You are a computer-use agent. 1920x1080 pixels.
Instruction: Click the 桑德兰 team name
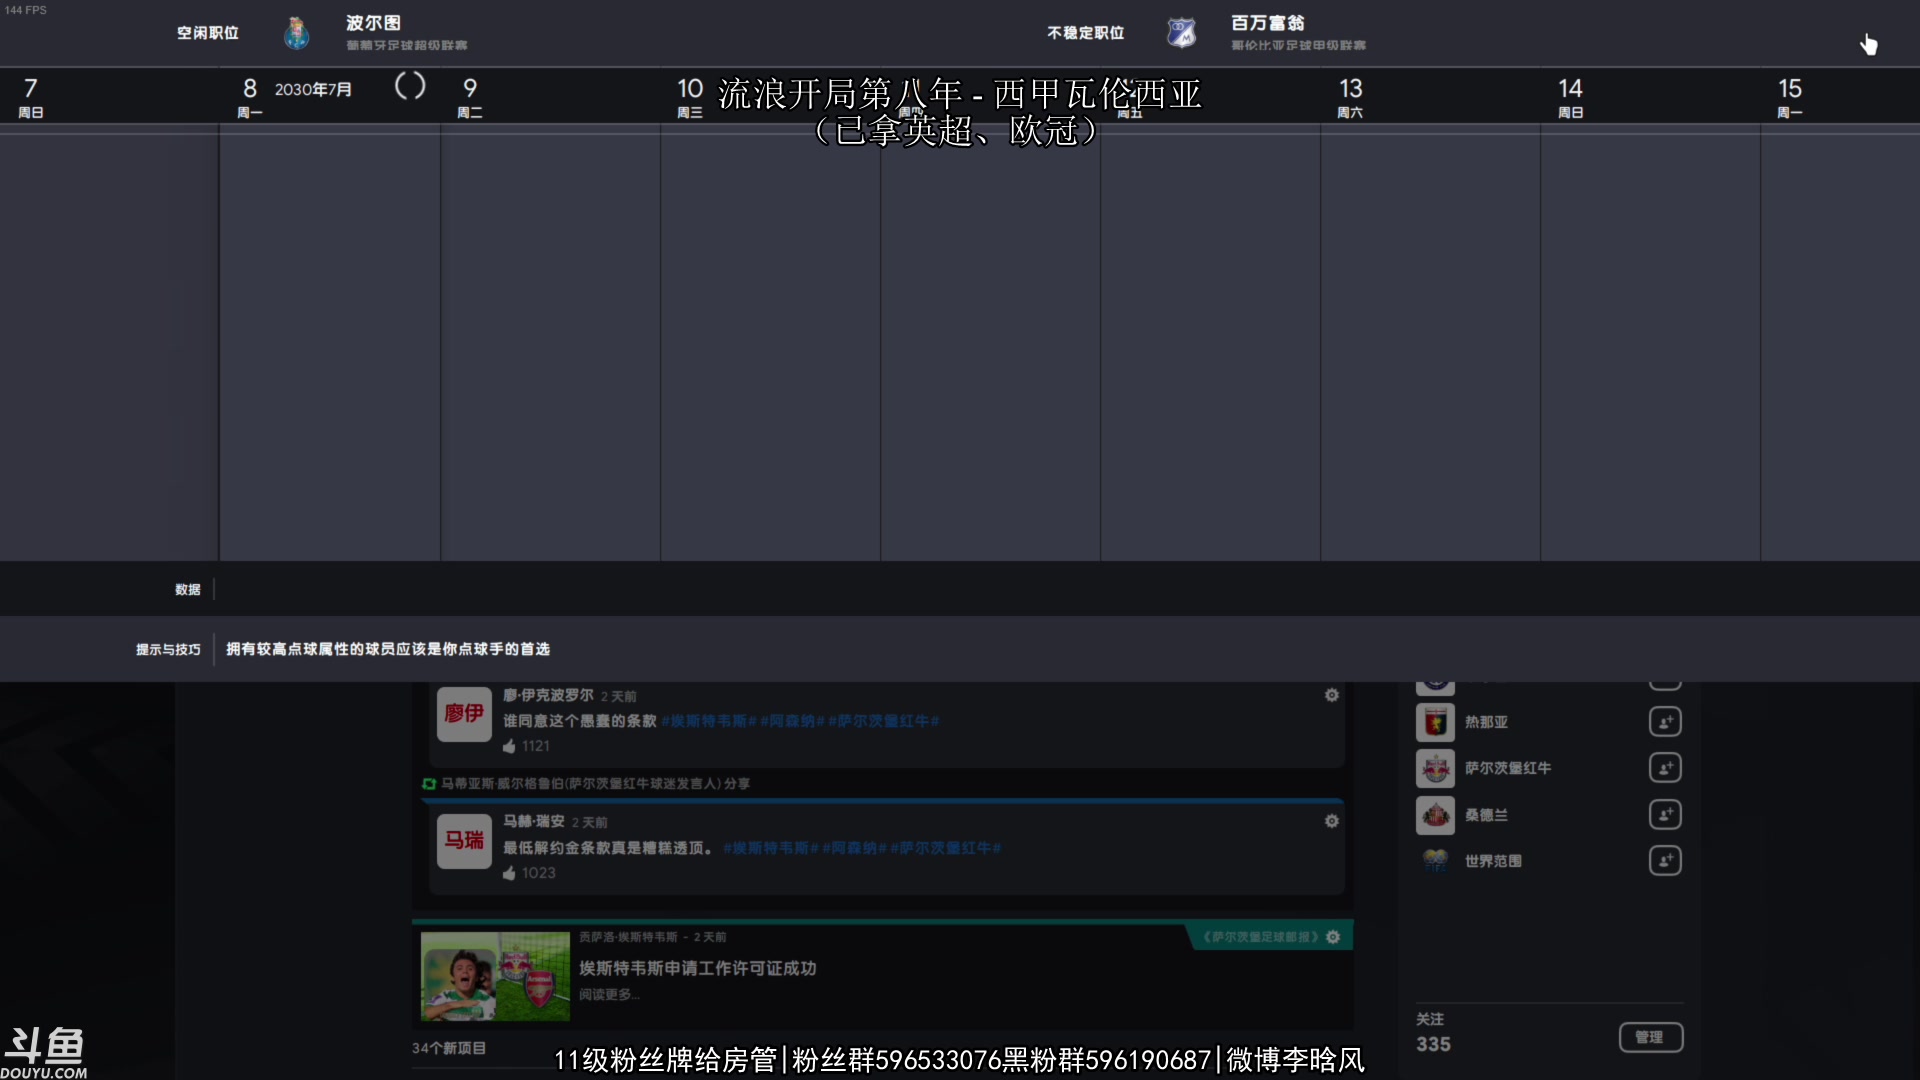coord(1486,815)
